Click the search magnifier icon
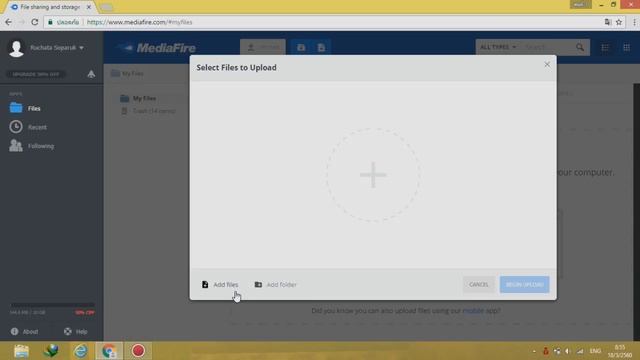 click(x=580, y=47)
